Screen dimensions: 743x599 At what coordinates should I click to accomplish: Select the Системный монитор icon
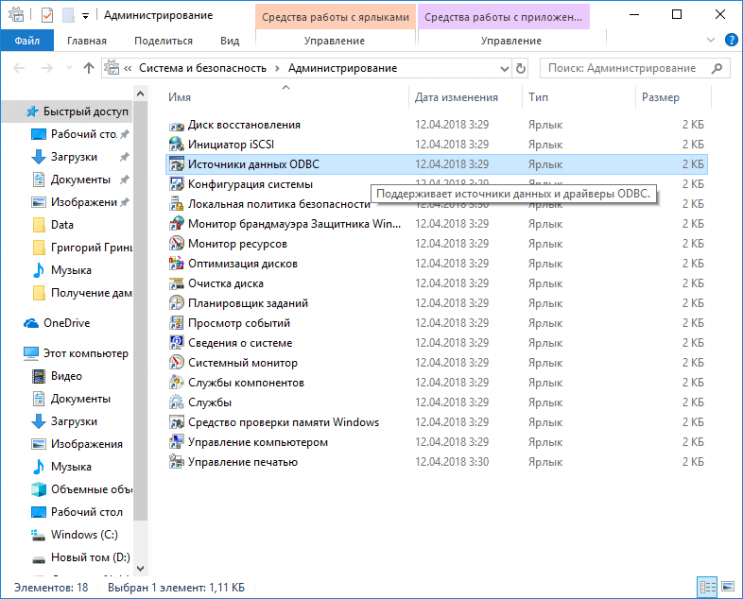pyautogui.click(x=176, y=363)
